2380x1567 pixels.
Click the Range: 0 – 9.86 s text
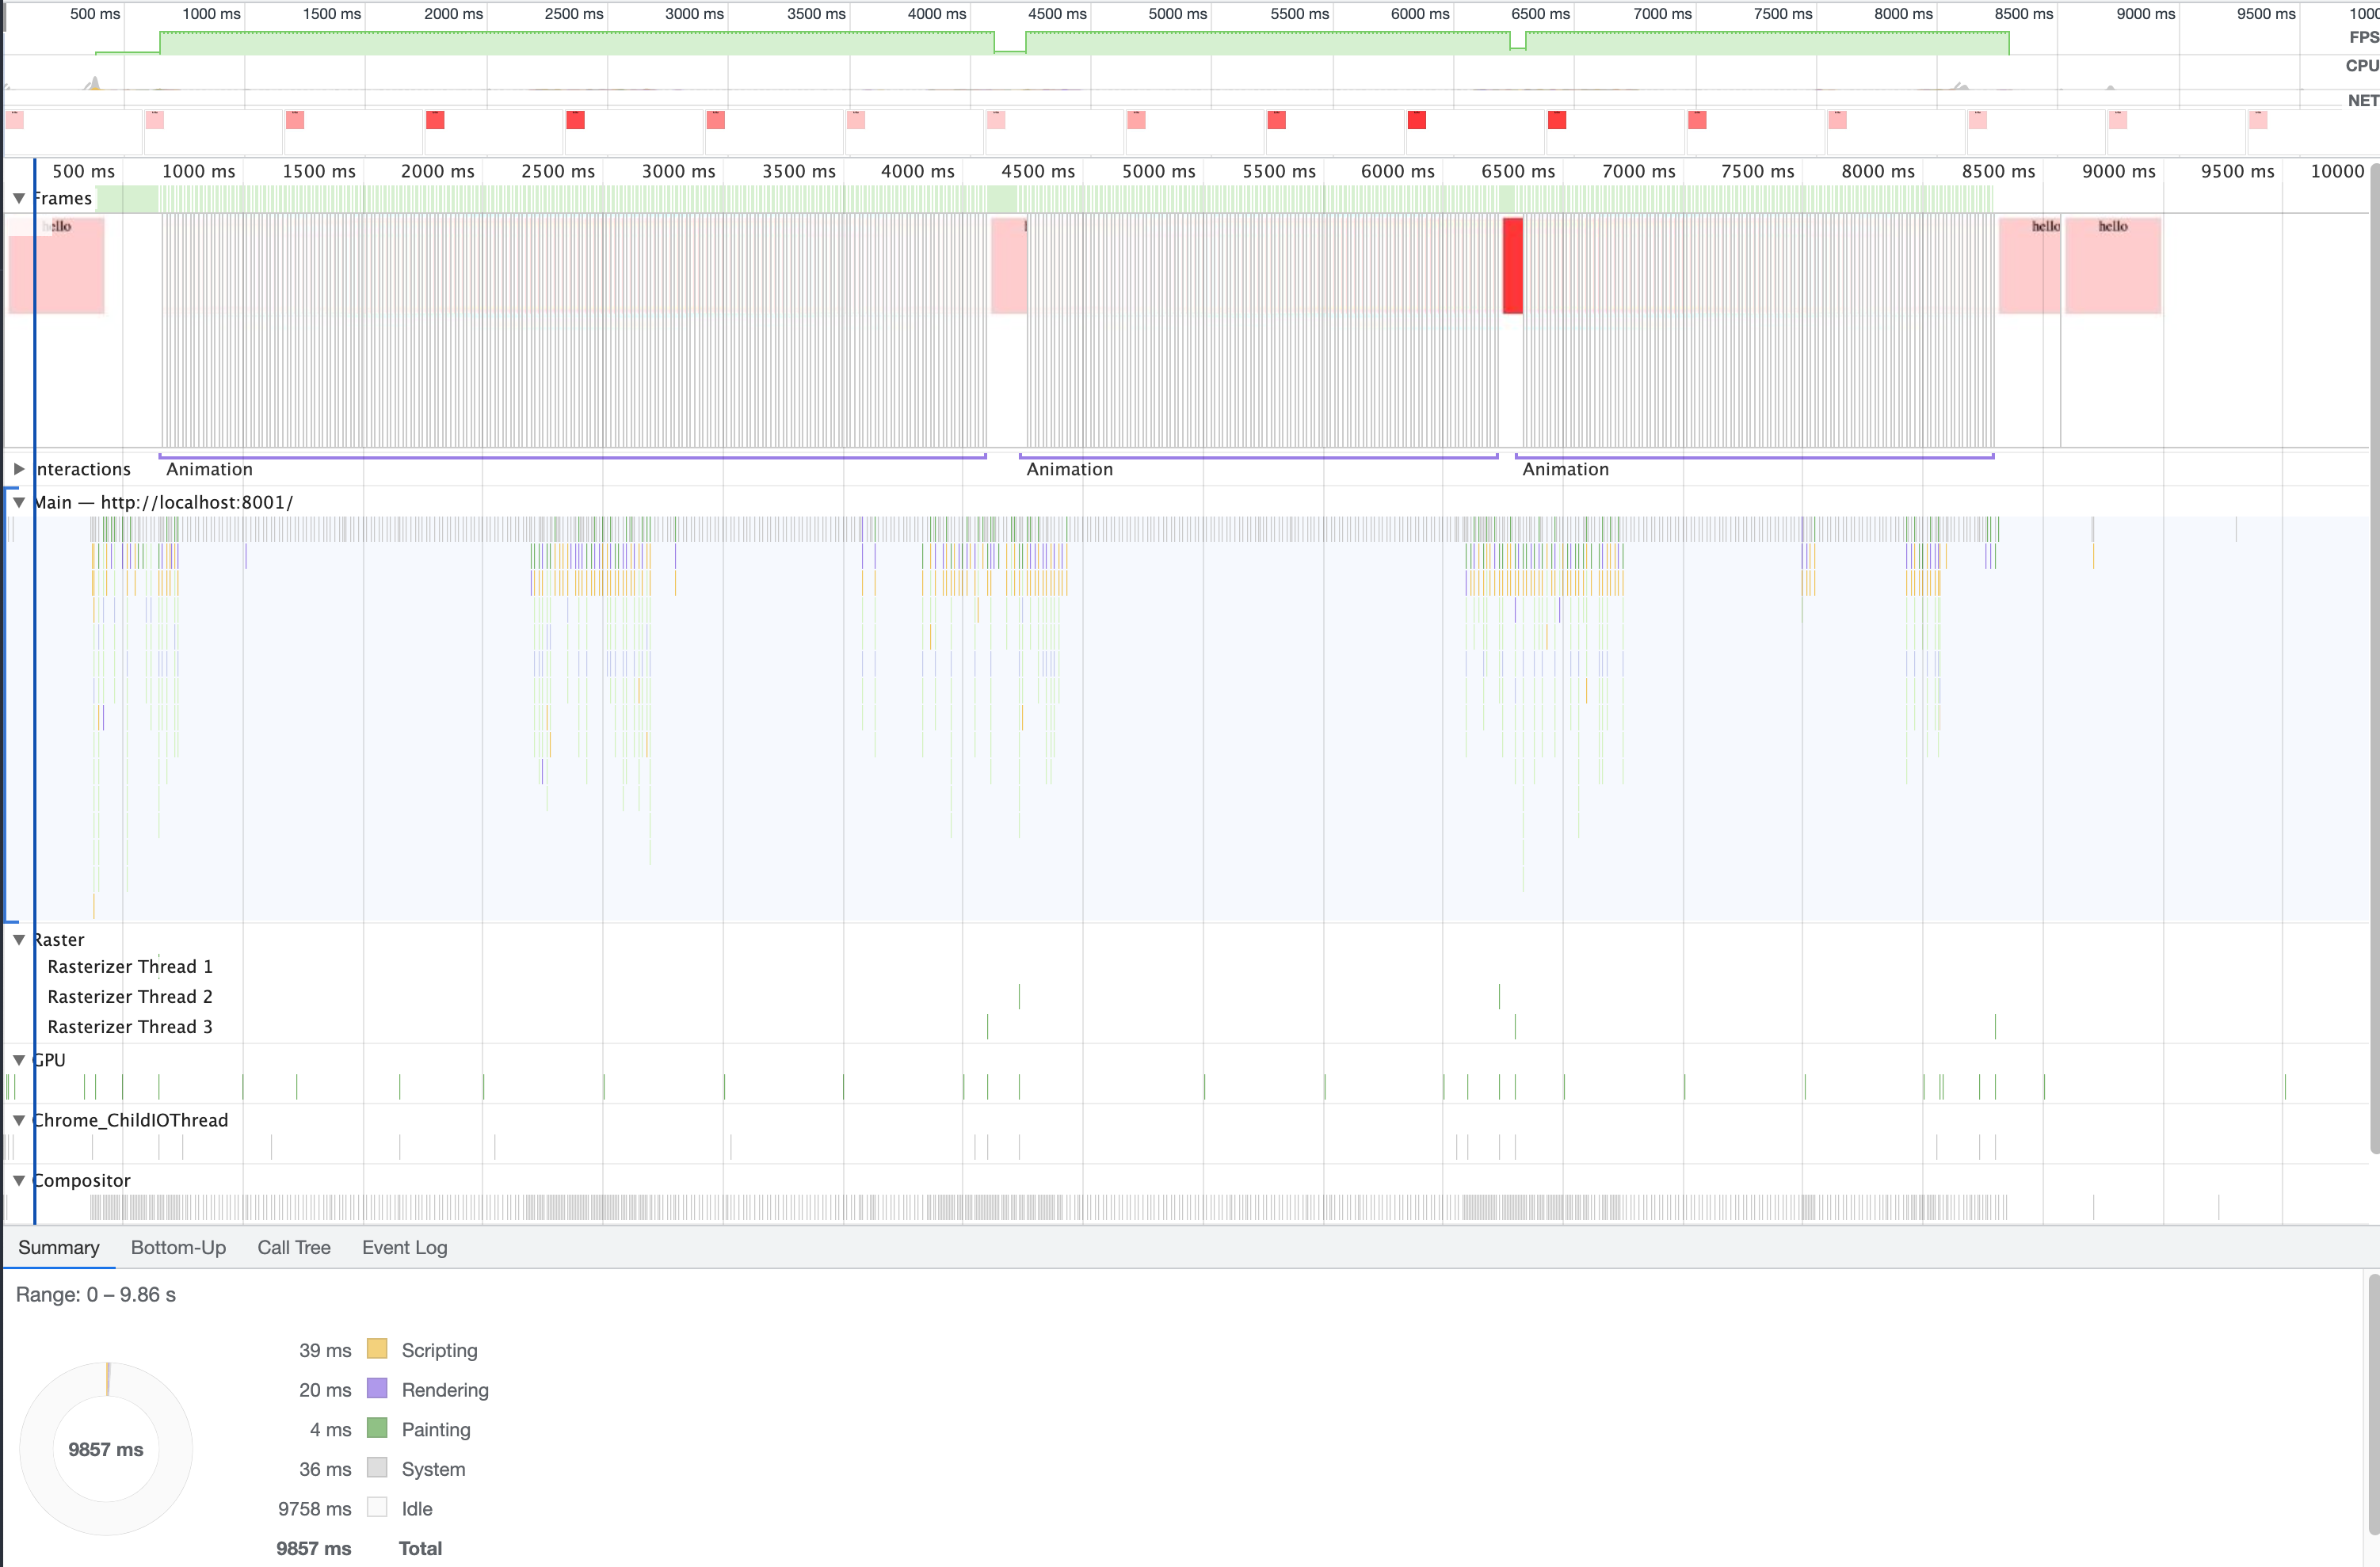96,1294
